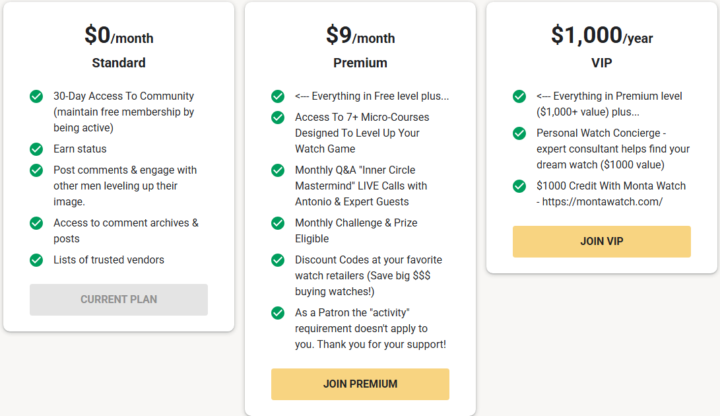Click checkmark beside Personal Watch Concierge
Screen dimensions: 720x416
pyautogui.click(x=519, y=133)
